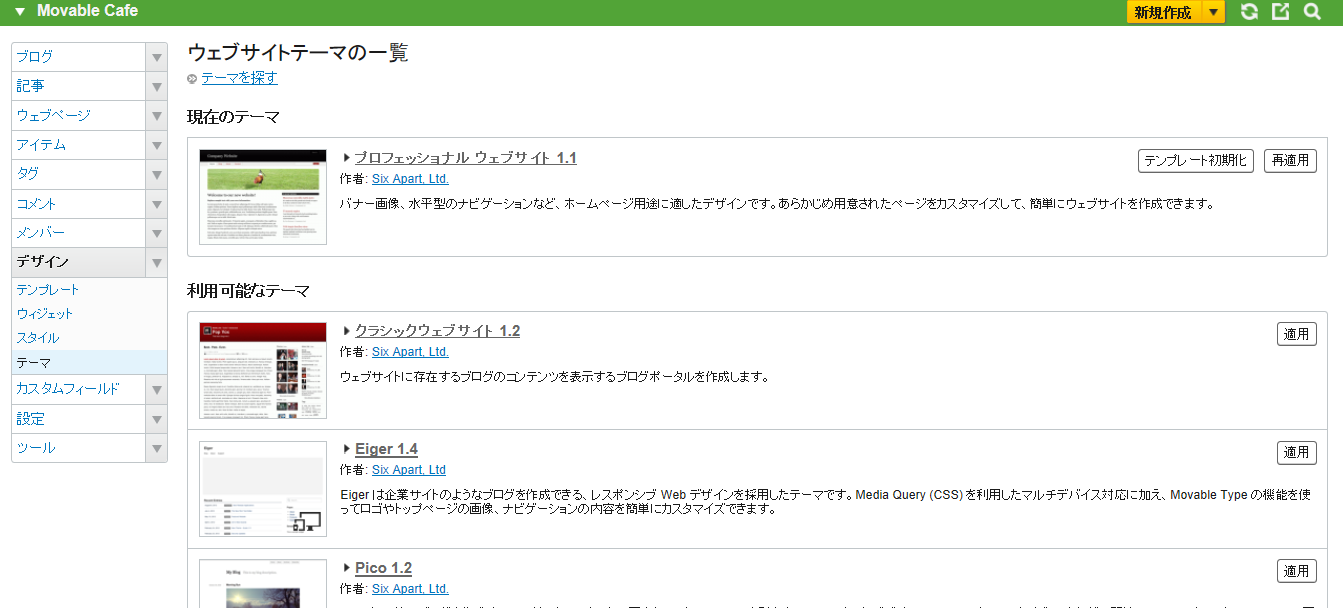Click Six Apart link under Pico
This screenshot has width=1343, height=608.
(410, 589)
